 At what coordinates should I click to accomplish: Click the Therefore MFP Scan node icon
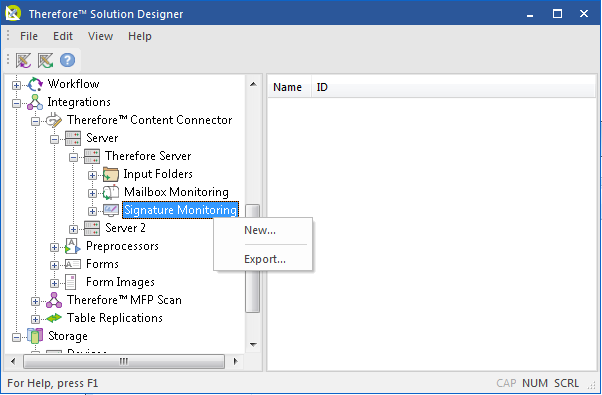(x=54, y=300)
